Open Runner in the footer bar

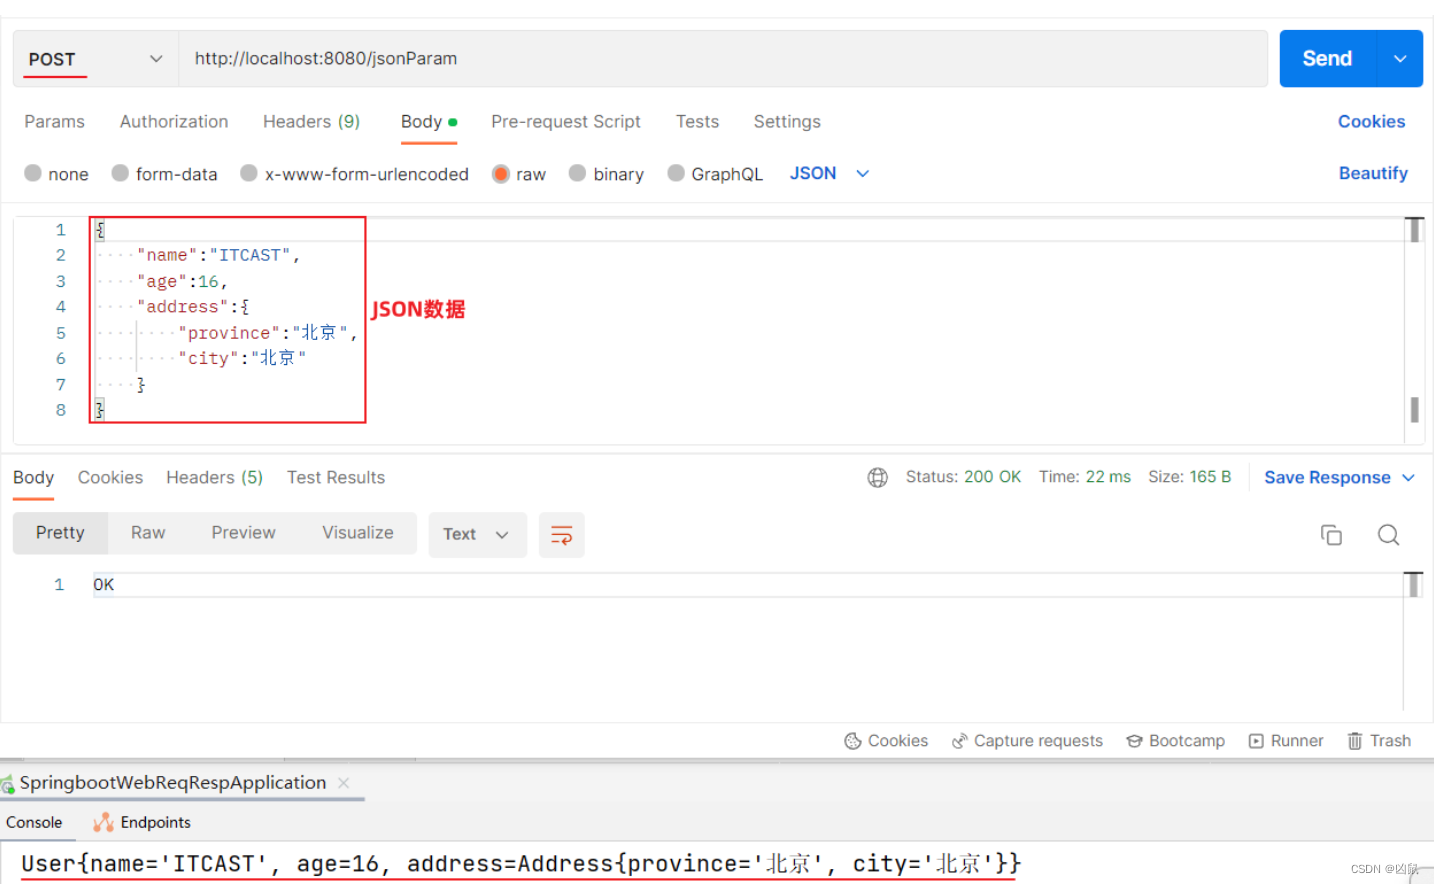click(x=1286, y=741)
